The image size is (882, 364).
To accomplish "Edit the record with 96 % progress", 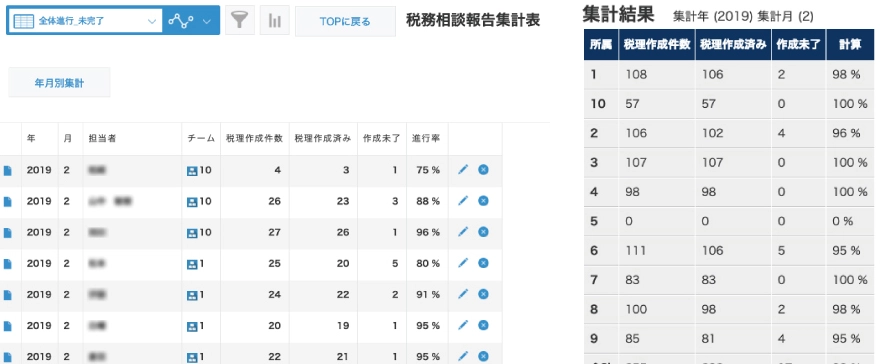I will 463,231.
